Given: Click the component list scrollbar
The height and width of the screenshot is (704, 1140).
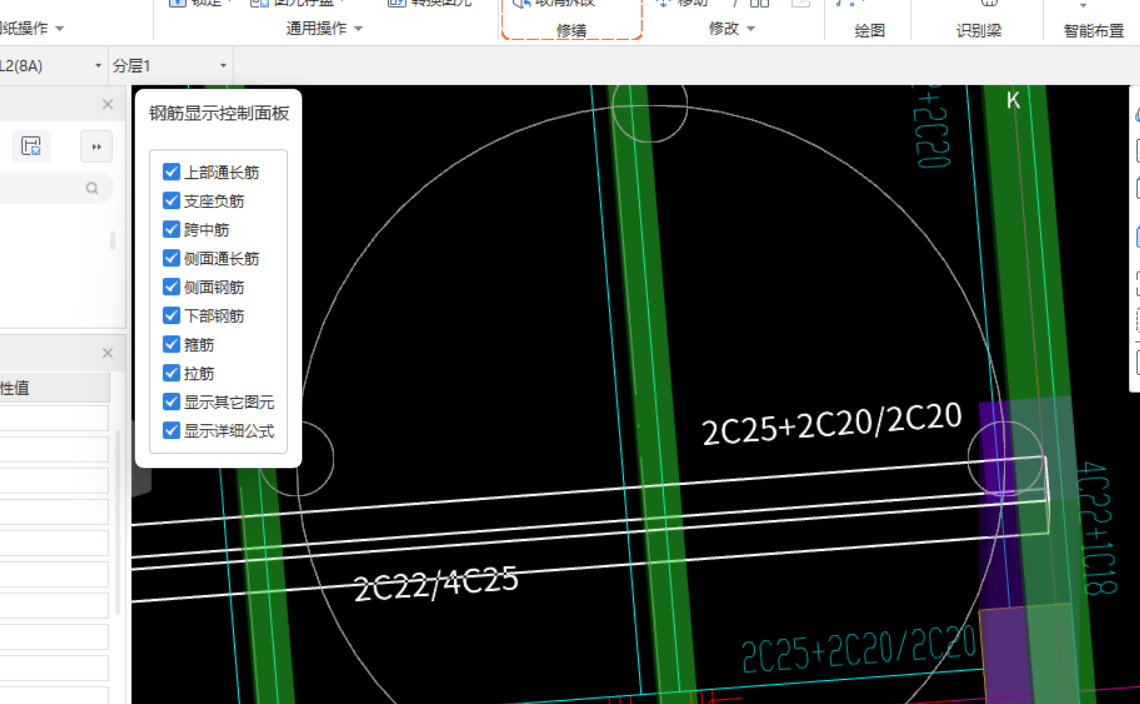Looking at the screenshot, I should tap(113, 241).
